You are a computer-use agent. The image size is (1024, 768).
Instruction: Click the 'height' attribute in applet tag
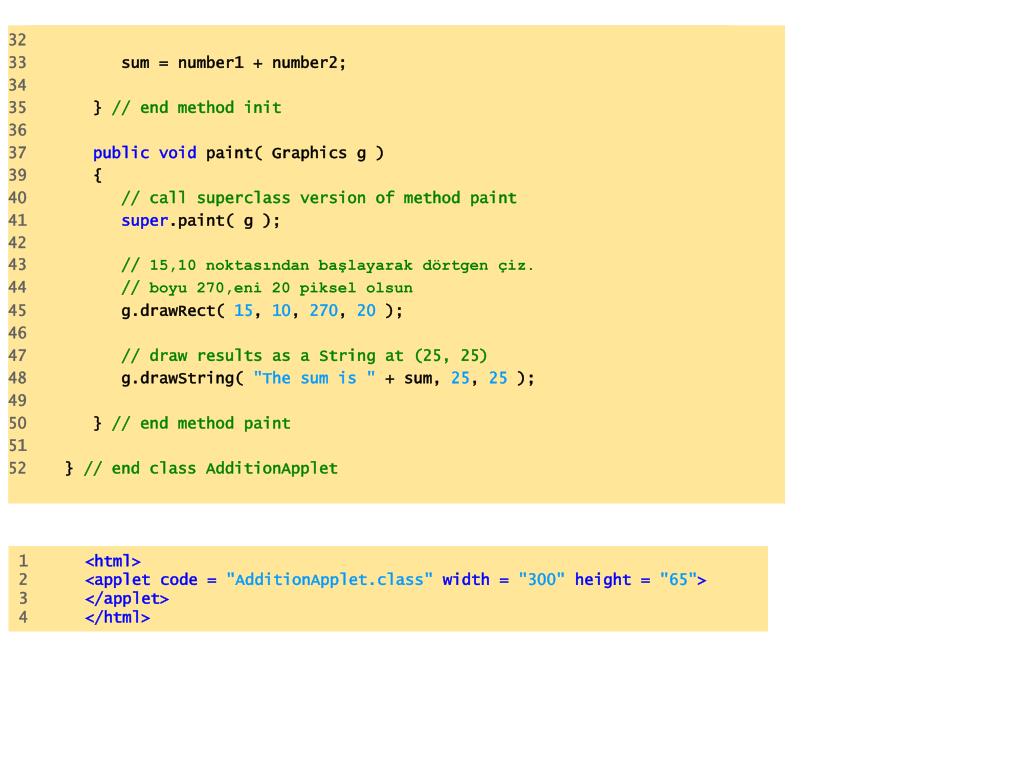click(x=603, y=580)
